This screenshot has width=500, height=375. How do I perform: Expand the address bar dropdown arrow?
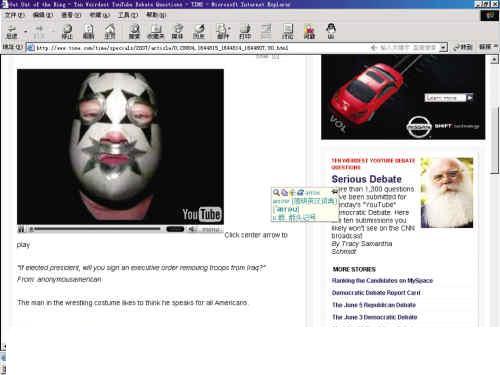[443, 48]
